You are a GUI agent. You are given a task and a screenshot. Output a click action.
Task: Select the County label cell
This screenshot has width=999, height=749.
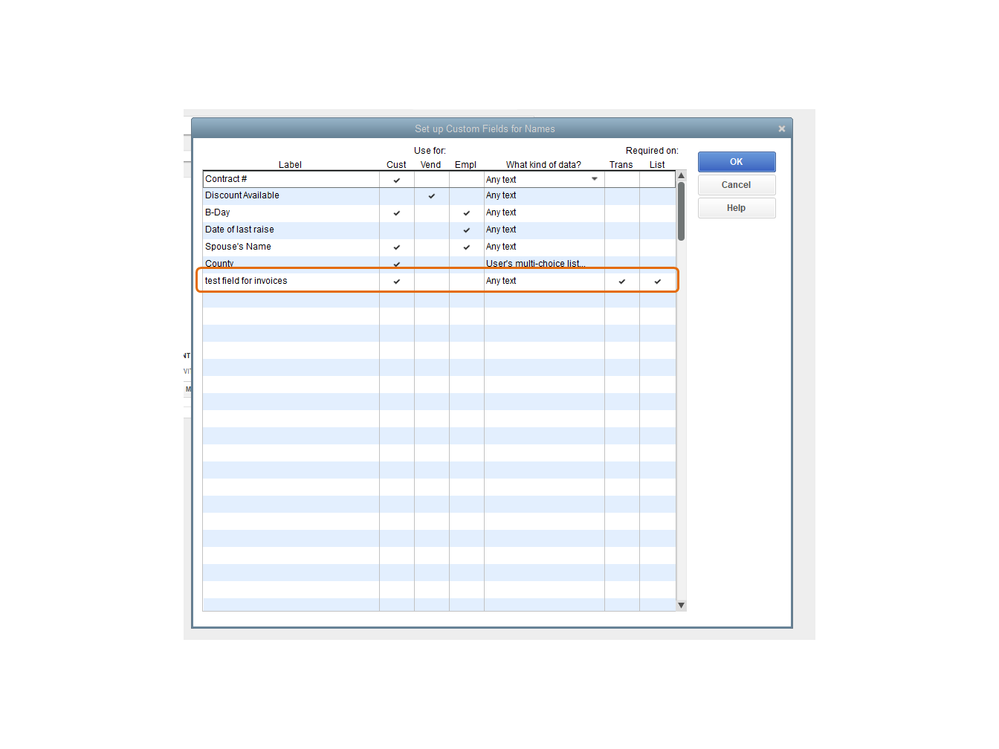point(291,264)
